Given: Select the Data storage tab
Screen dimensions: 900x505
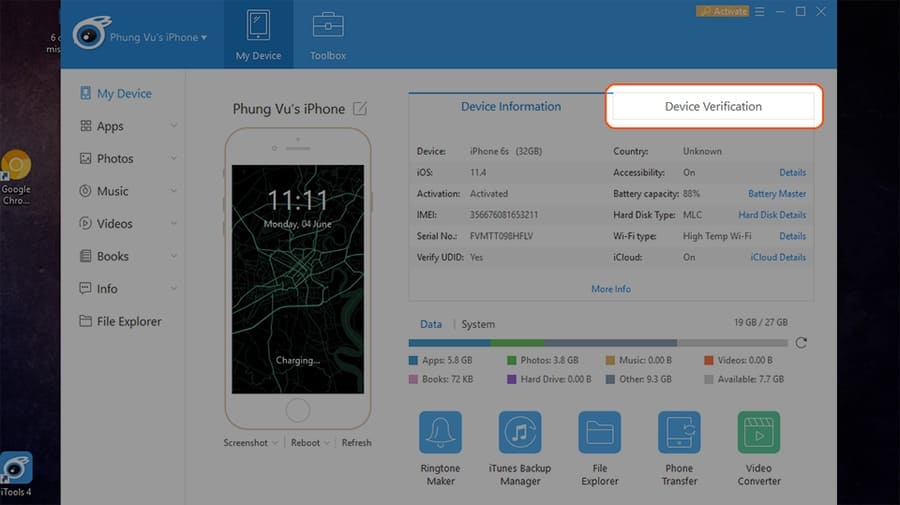Looking at the screenshot, I should coord(431,324).
